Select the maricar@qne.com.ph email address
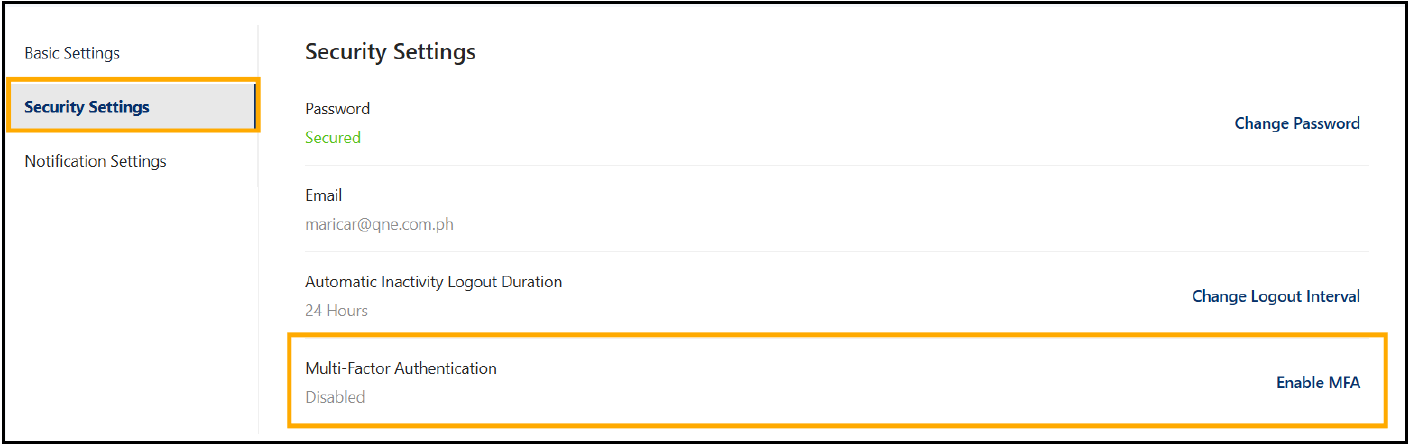This screenshot has height=446, width=1411. pos(379,225)
